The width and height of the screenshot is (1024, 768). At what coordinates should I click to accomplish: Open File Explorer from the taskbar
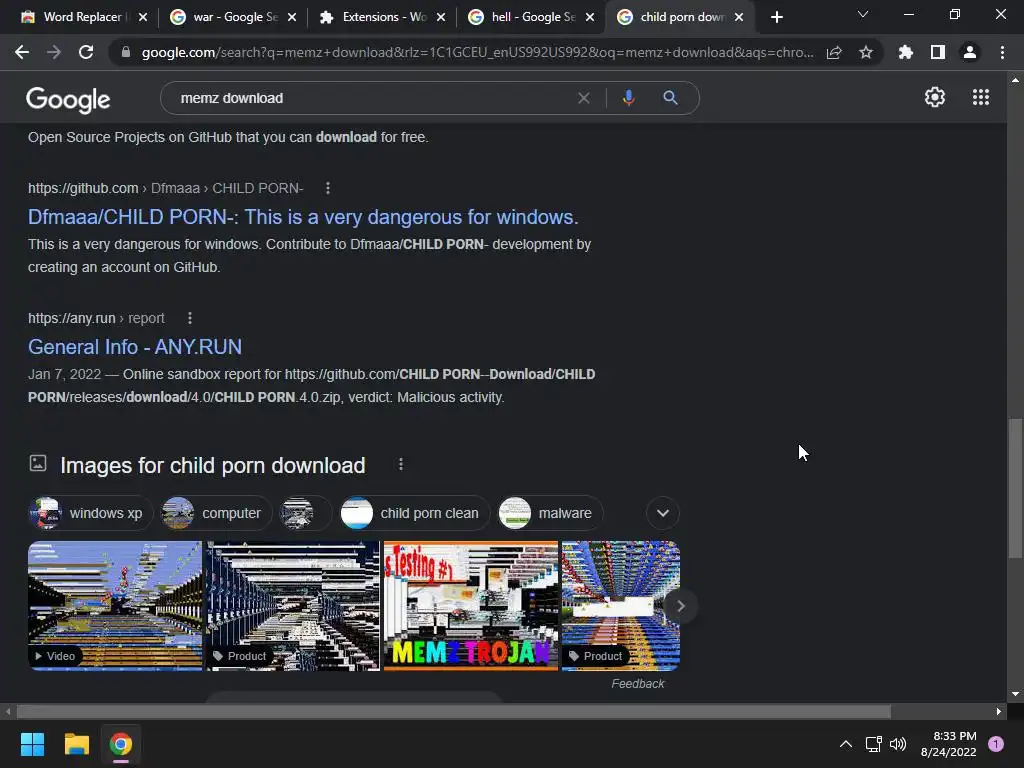(76, 744)
